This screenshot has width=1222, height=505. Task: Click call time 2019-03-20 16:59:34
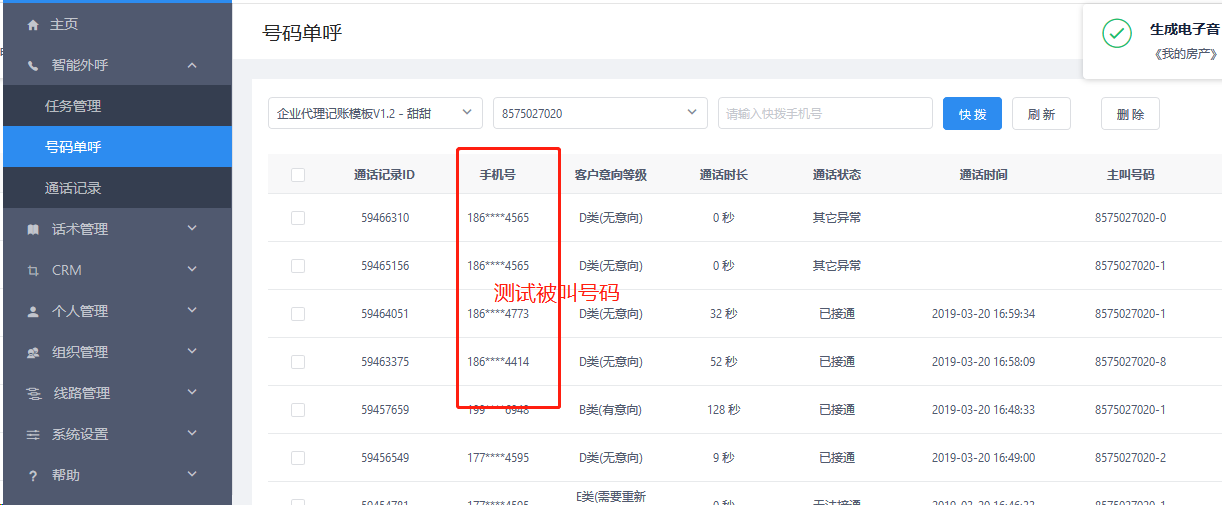coord(983,313)
